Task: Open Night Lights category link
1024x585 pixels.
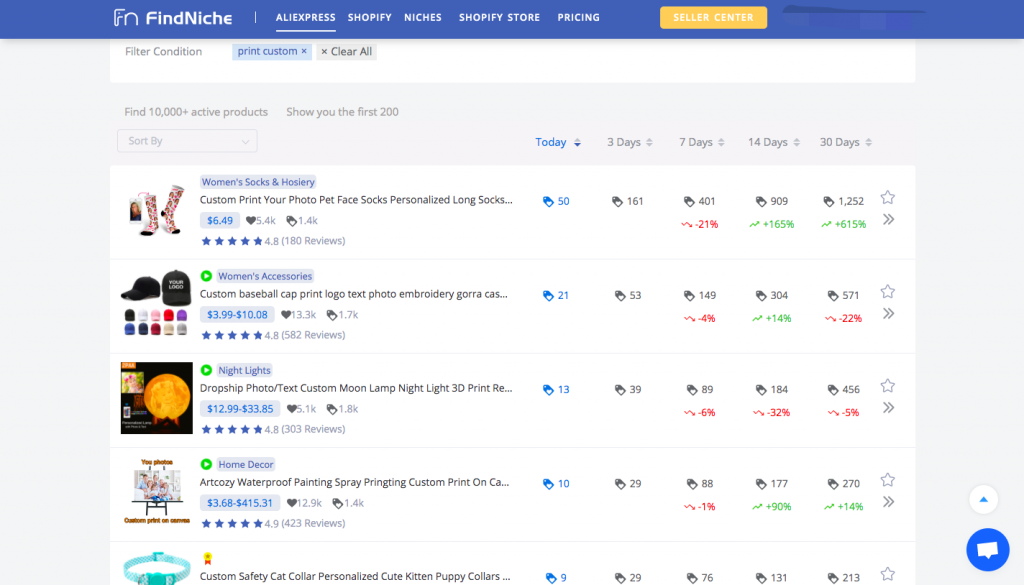Action: click(x=244, y=370)
